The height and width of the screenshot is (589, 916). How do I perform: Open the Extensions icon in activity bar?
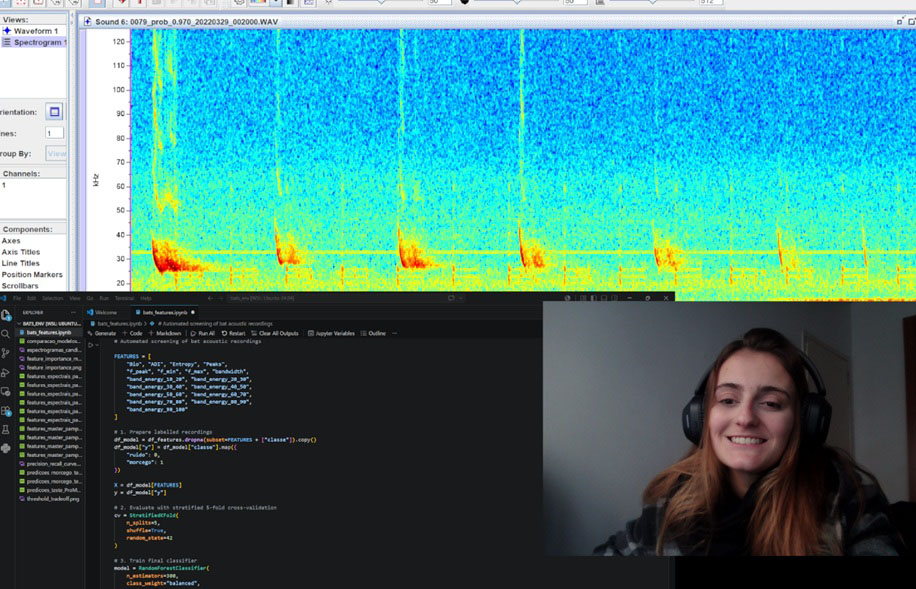click(6, 411)
